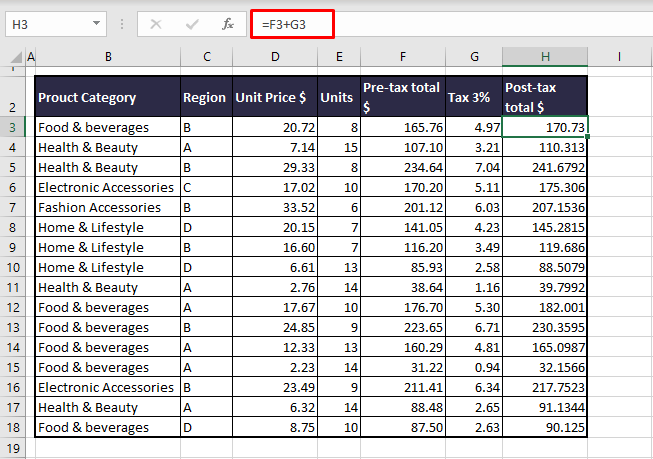Select pre-tax total 234.64
This screenshot has width=653, height=459.
(x=403, y=167)
